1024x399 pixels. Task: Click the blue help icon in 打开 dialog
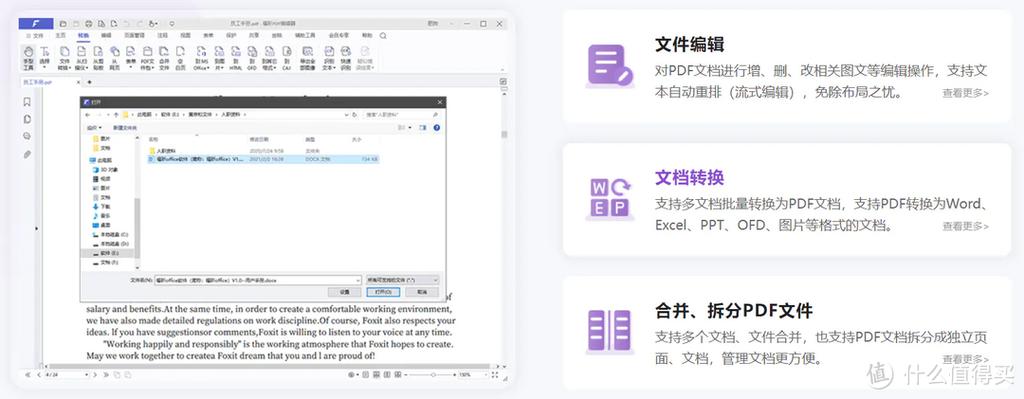(436, 127)
